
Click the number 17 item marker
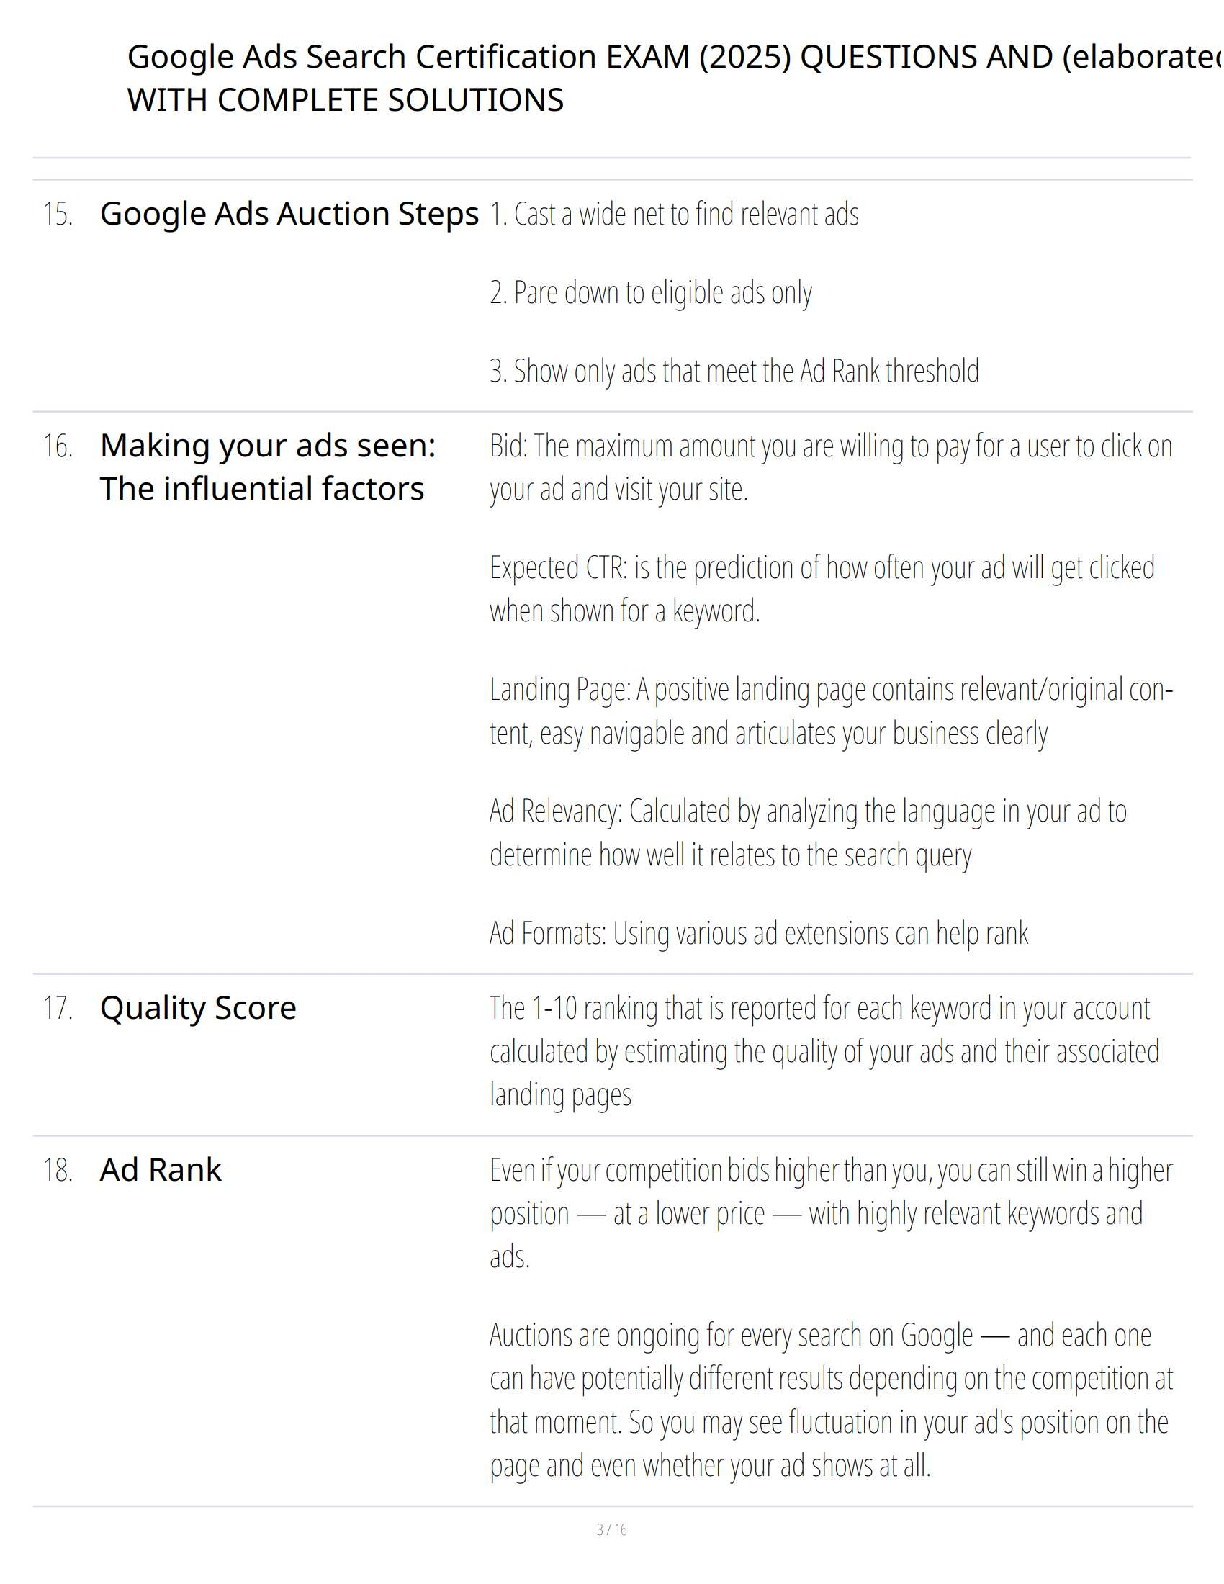[58, 1008]
